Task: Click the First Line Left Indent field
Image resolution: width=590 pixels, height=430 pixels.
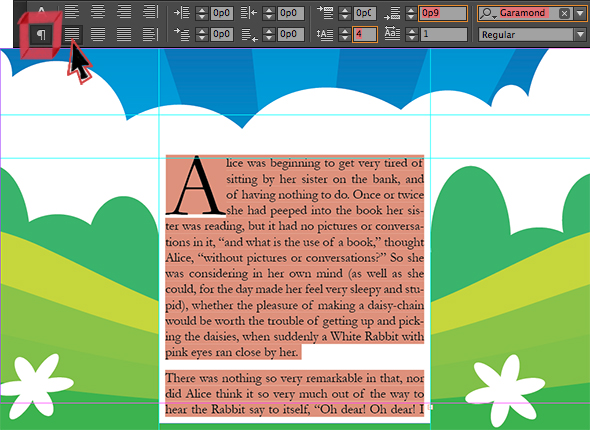Action: 222,34
